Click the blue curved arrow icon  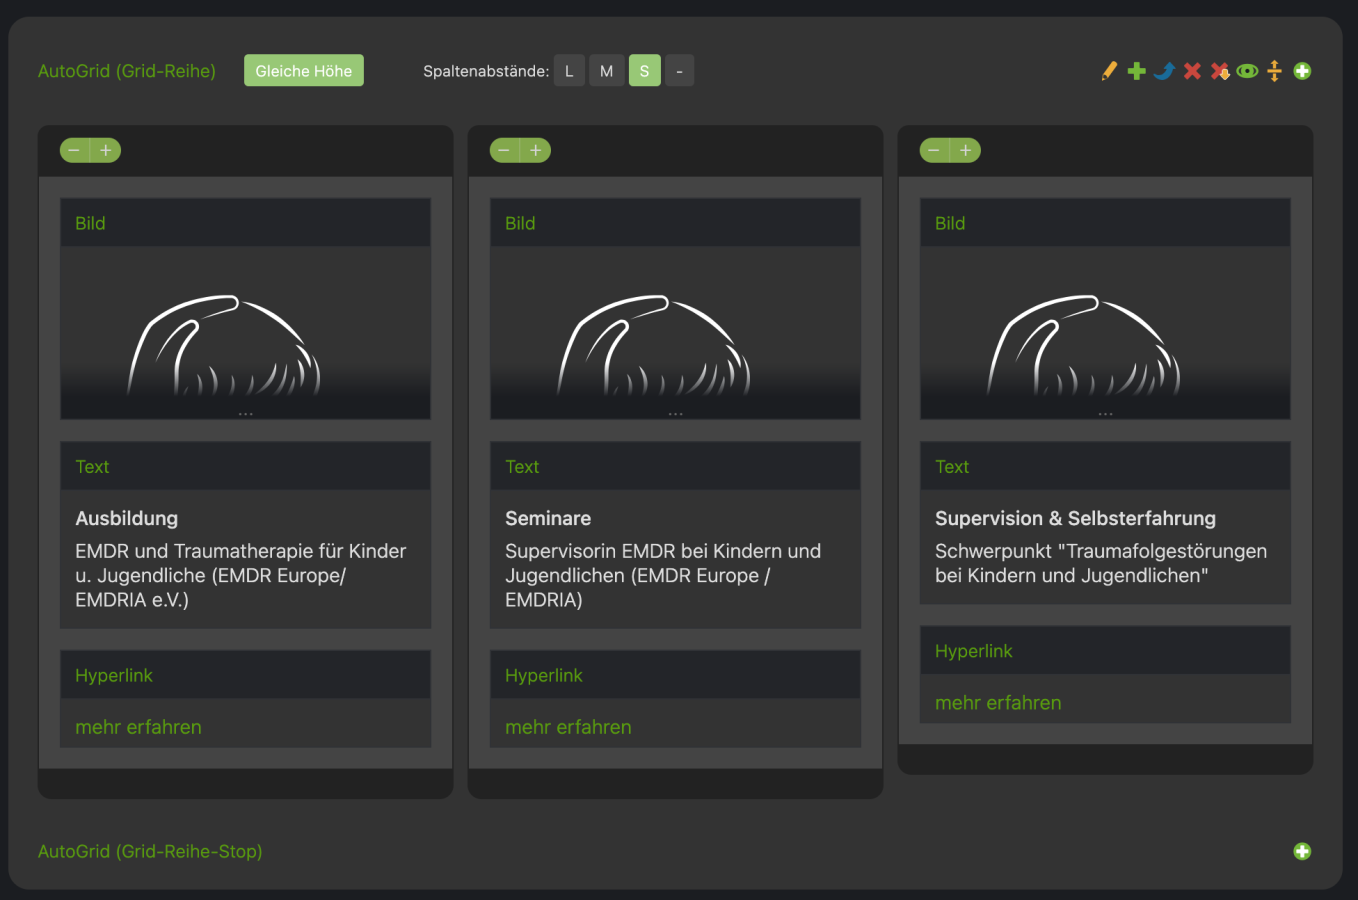(1164, 71)
